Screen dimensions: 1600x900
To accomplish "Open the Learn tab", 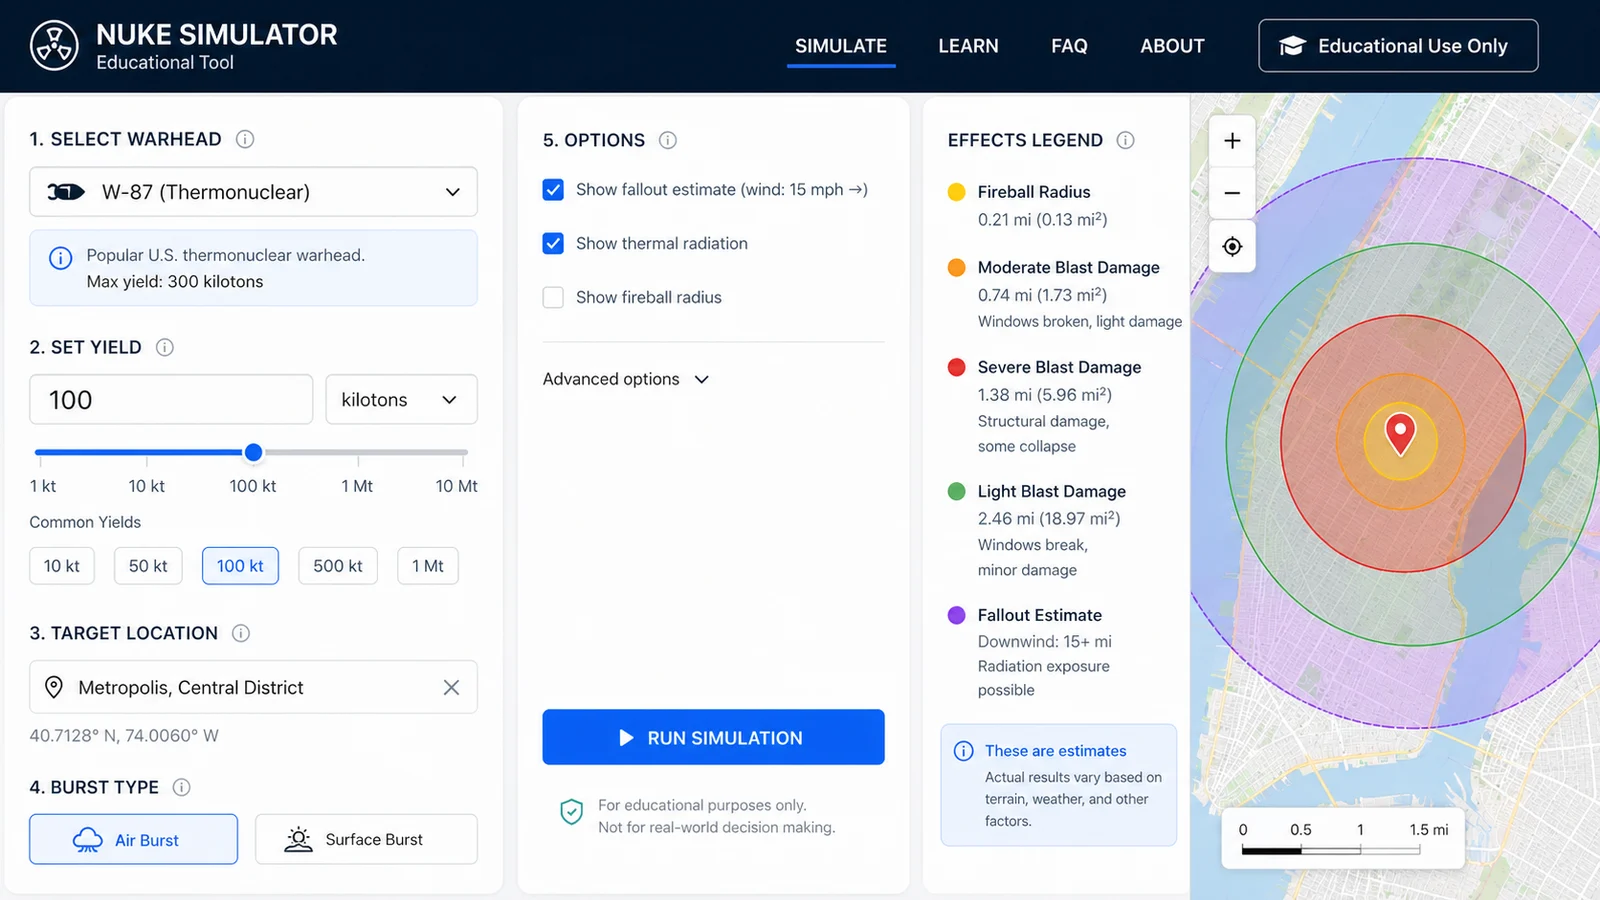I will click(x=968, y=46).
